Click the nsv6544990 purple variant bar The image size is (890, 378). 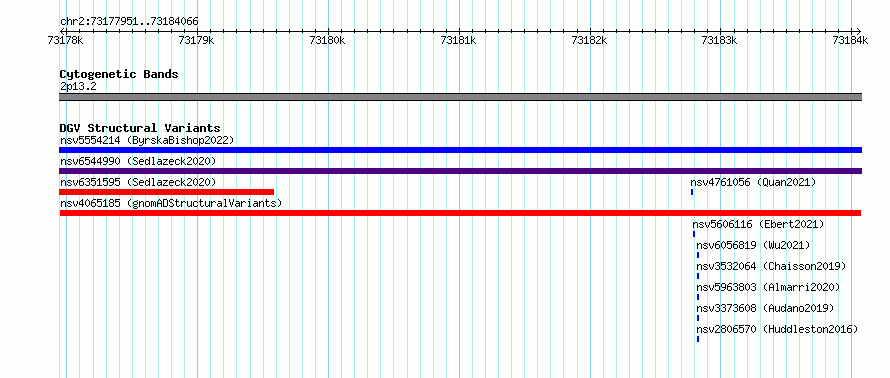pos(460,171)
